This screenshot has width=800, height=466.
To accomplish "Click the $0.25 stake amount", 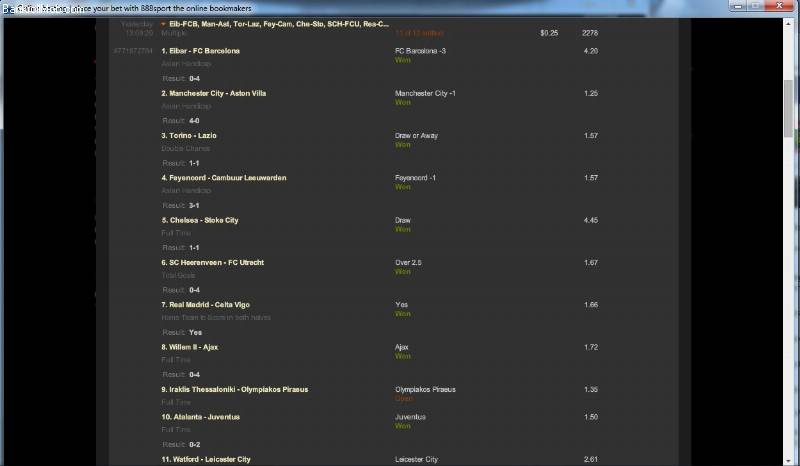I will (x=549, y=33).
